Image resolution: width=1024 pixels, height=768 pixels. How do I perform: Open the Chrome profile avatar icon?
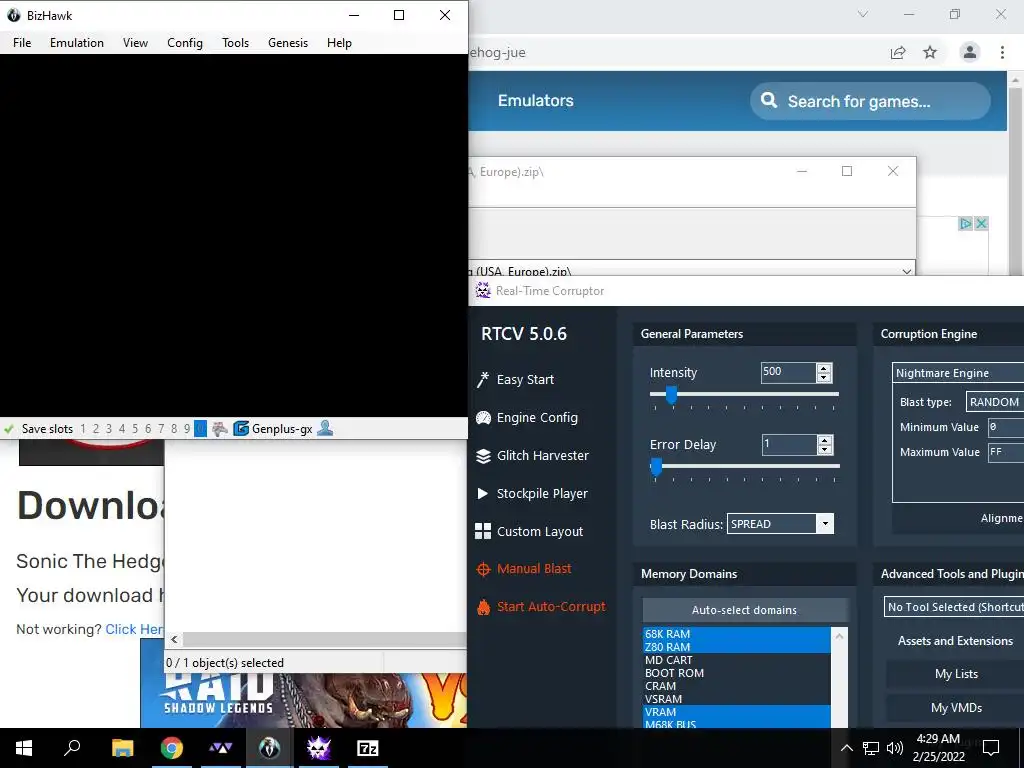(x=970, y=52)
